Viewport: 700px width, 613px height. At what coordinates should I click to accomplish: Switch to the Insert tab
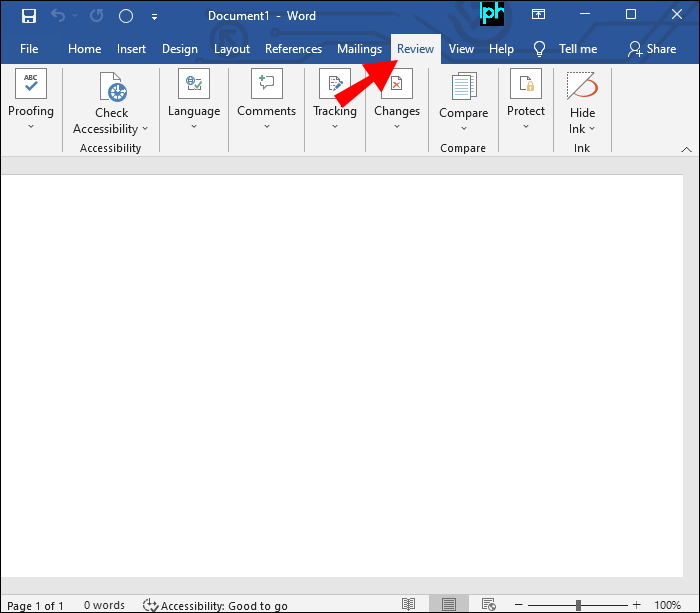pos(131,49)
